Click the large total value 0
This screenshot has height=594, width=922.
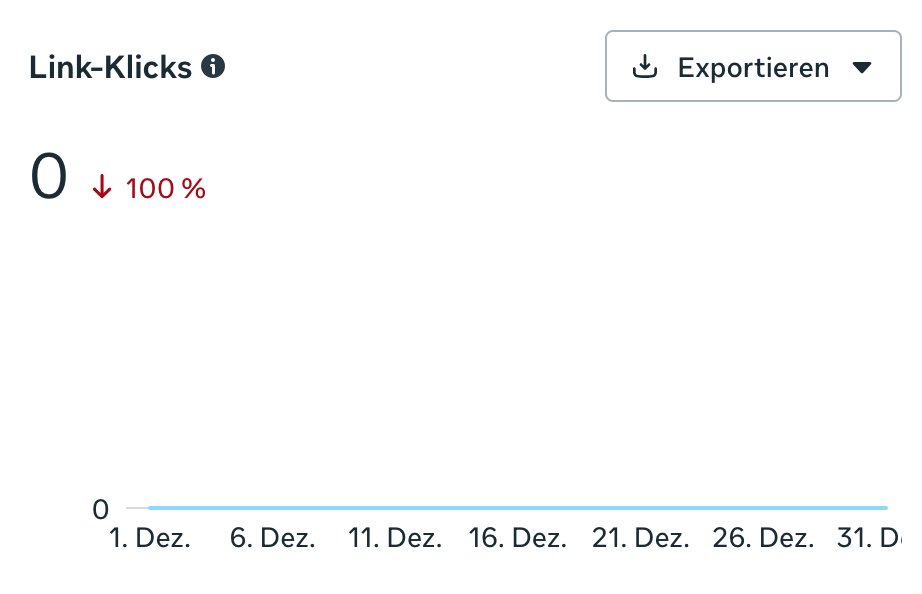(x=49, y=178)
